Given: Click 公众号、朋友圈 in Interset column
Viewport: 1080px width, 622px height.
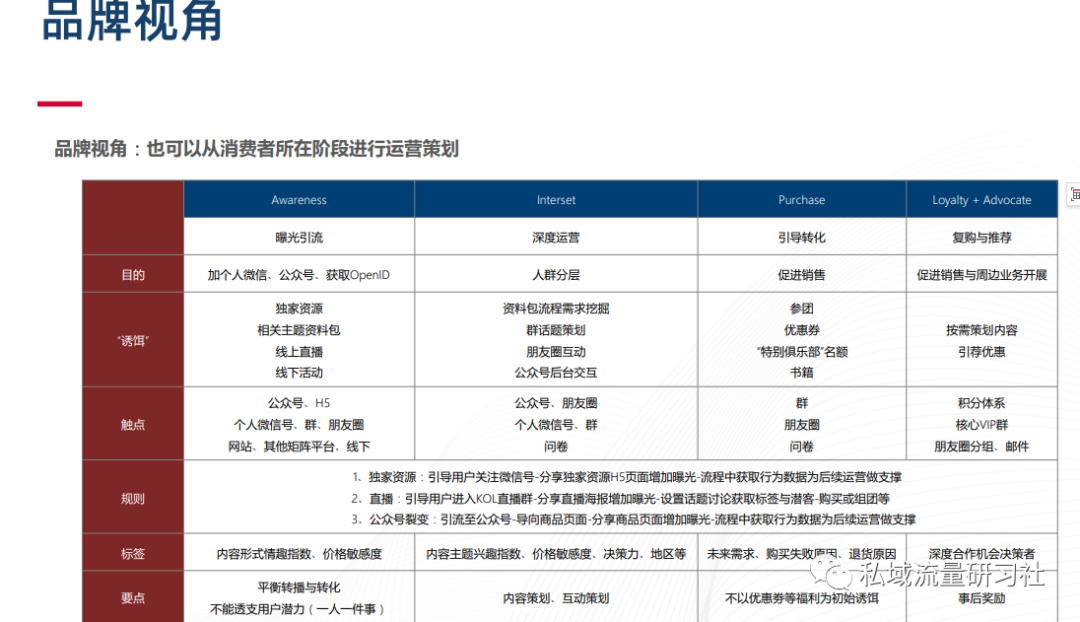Looking at the screenshot, I should [x=556, y=403].
